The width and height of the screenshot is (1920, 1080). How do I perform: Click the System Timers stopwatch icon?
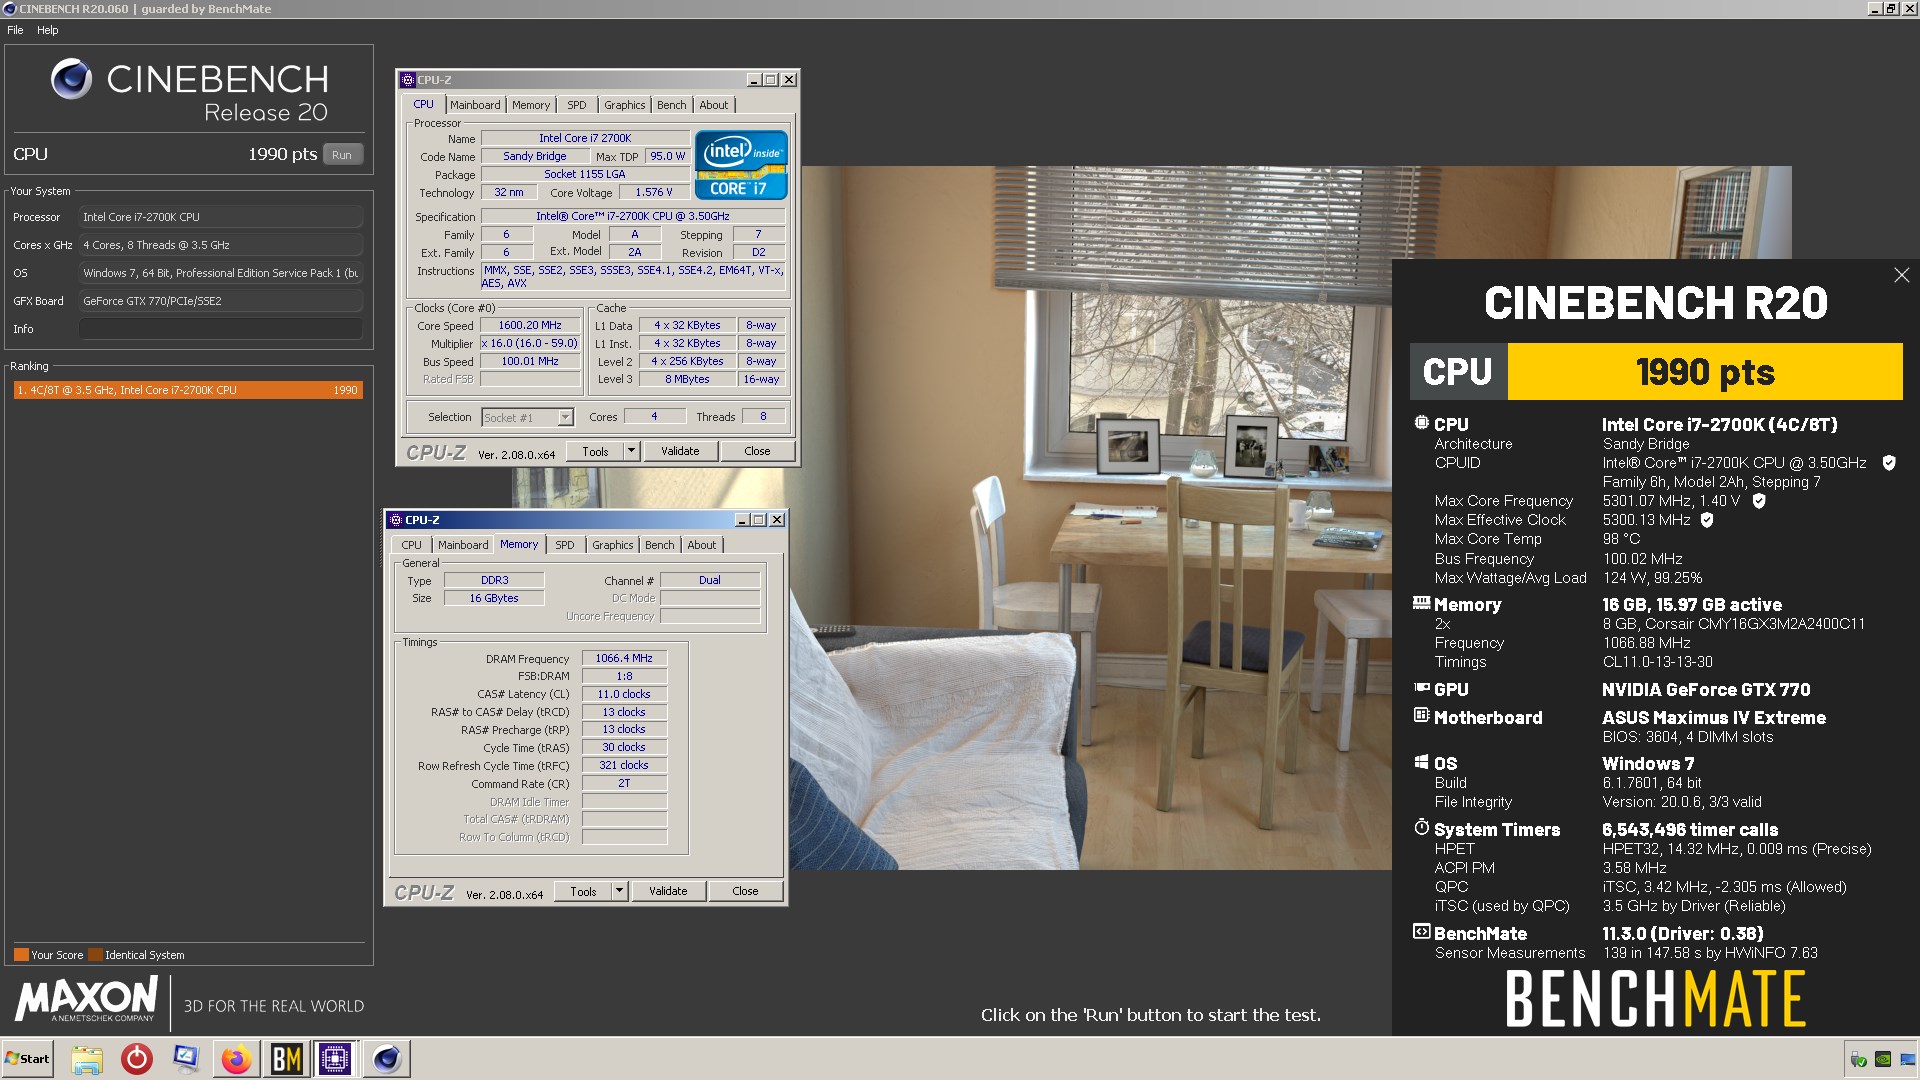tap(1421, 827)
